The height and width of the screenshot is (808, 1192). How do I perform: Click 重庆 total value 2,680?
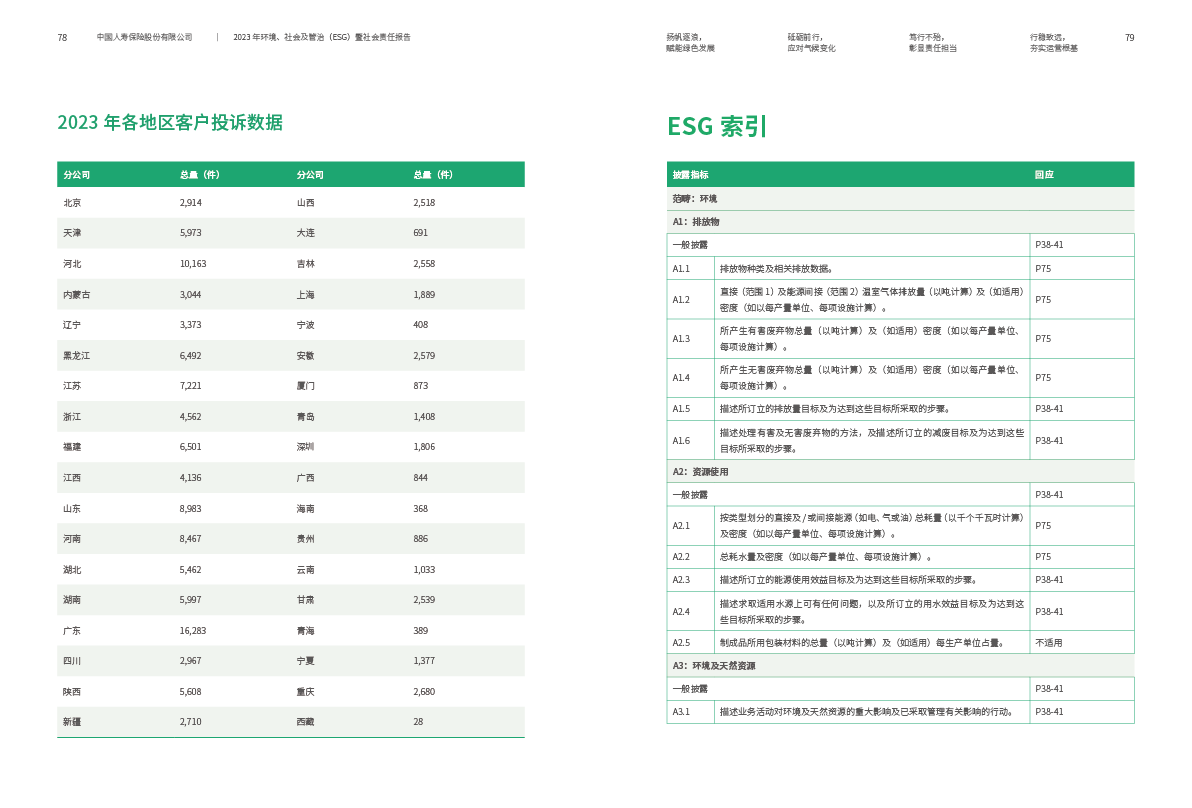[424, 692]
